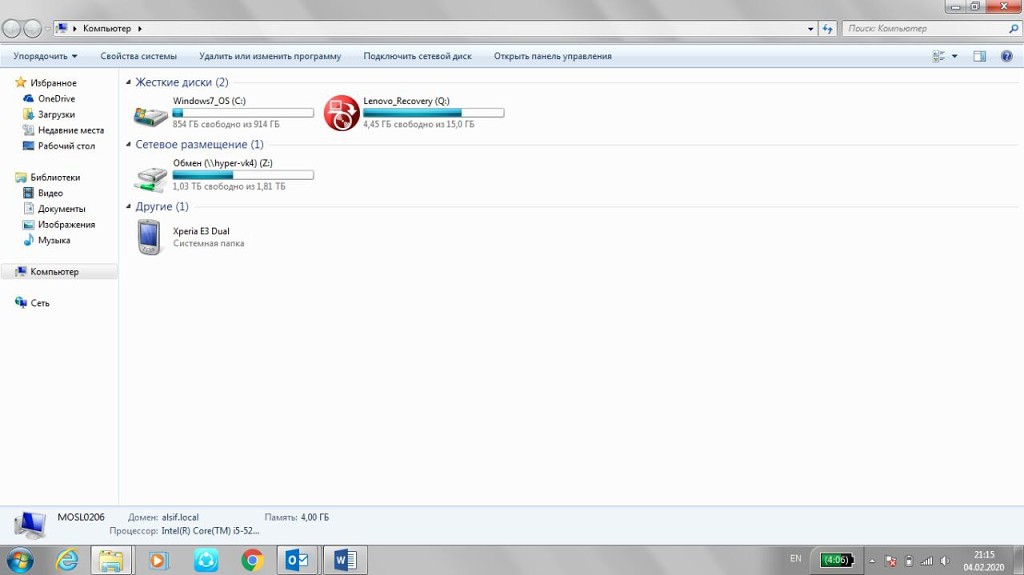1024x575 pixels.
Task: Select the Windows7_OS (C:) drive icon
Action: [151, 114]
